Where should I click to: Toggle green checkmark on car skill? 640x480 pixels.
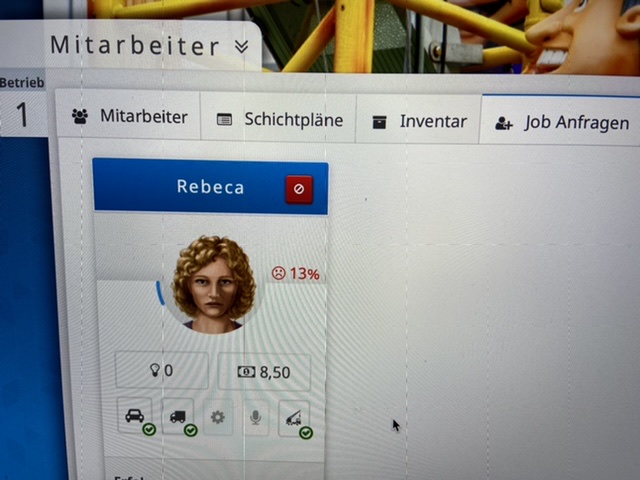[x=149, y=429]
